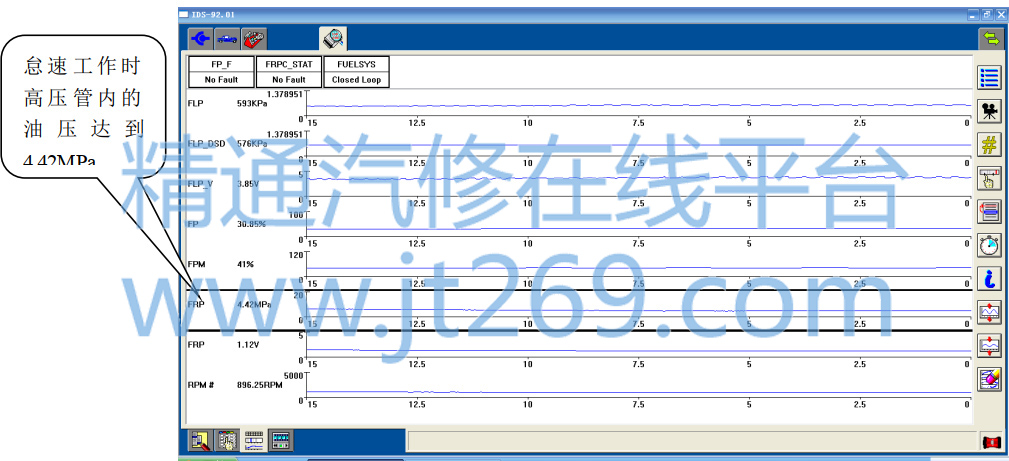Click the blue back-arrow tab at top left
The height and width of the screenshot is (461, 1009).
point(201,39)
